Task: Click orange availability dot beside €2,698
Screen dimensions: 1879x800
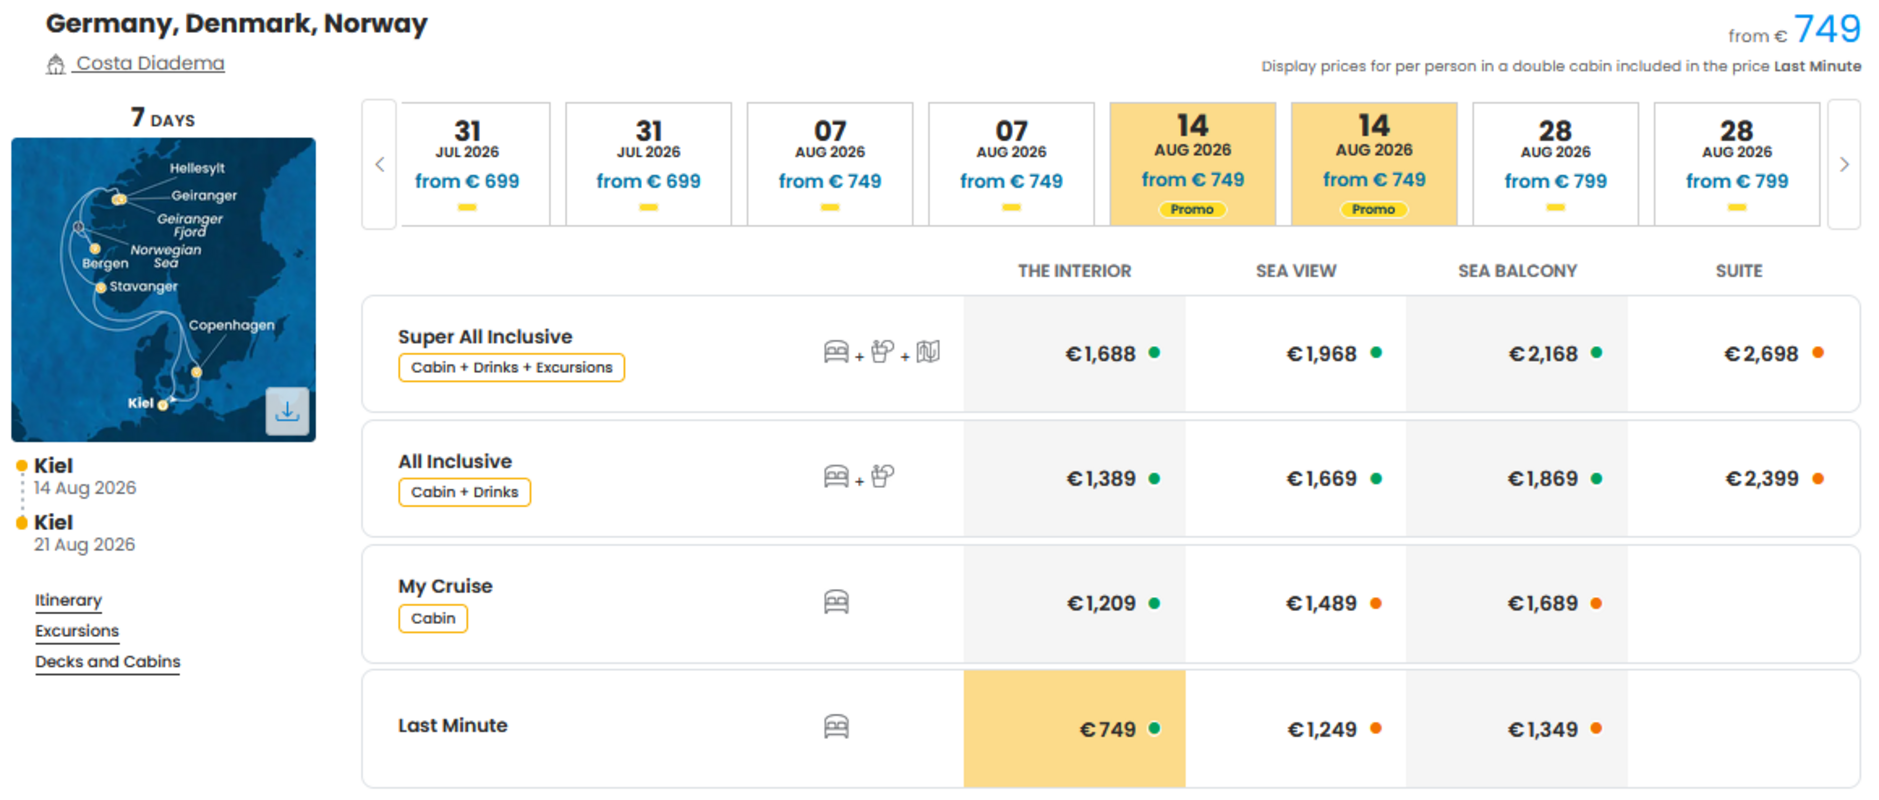Action: 1818,353
